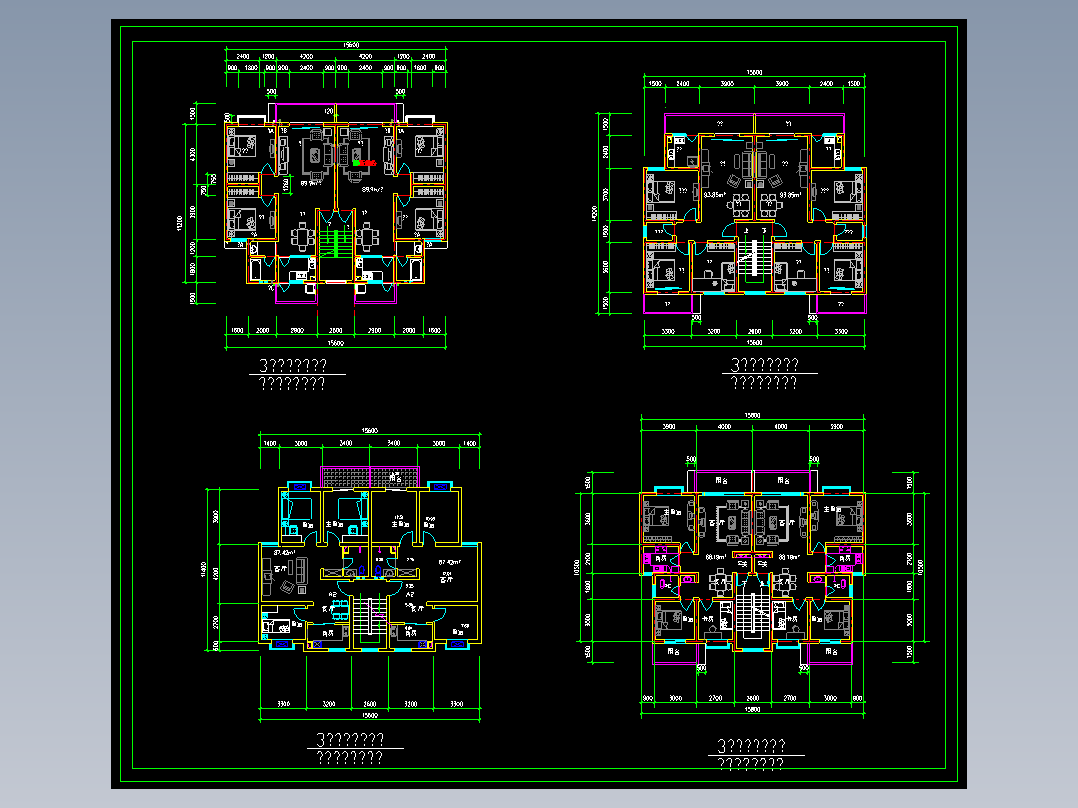
Task: Select the right 10500 dimension of bottom-right plan
Action: [x=921, y=567]
